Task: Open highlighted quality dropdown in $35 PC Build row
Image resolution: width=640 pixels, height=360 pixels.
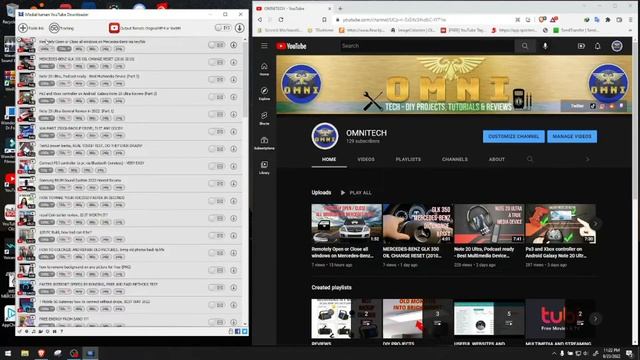Action: [x=47, y=240]
